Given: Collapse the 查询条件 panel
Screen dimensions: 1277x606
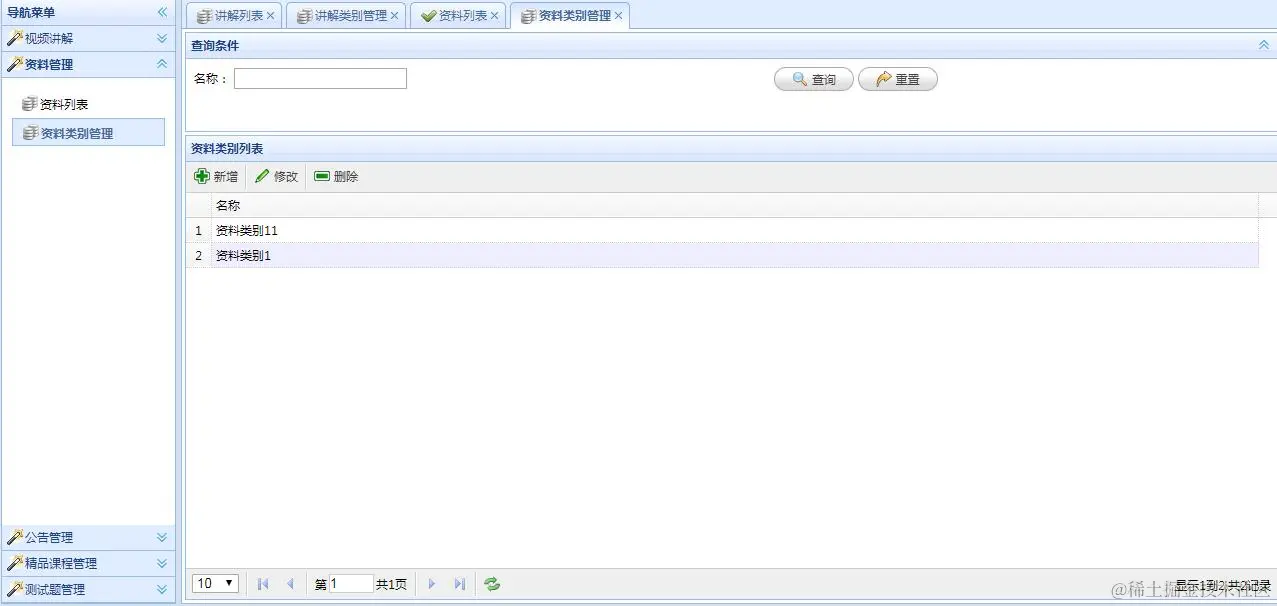Looking at the screenshot, I should (1263, 45).
